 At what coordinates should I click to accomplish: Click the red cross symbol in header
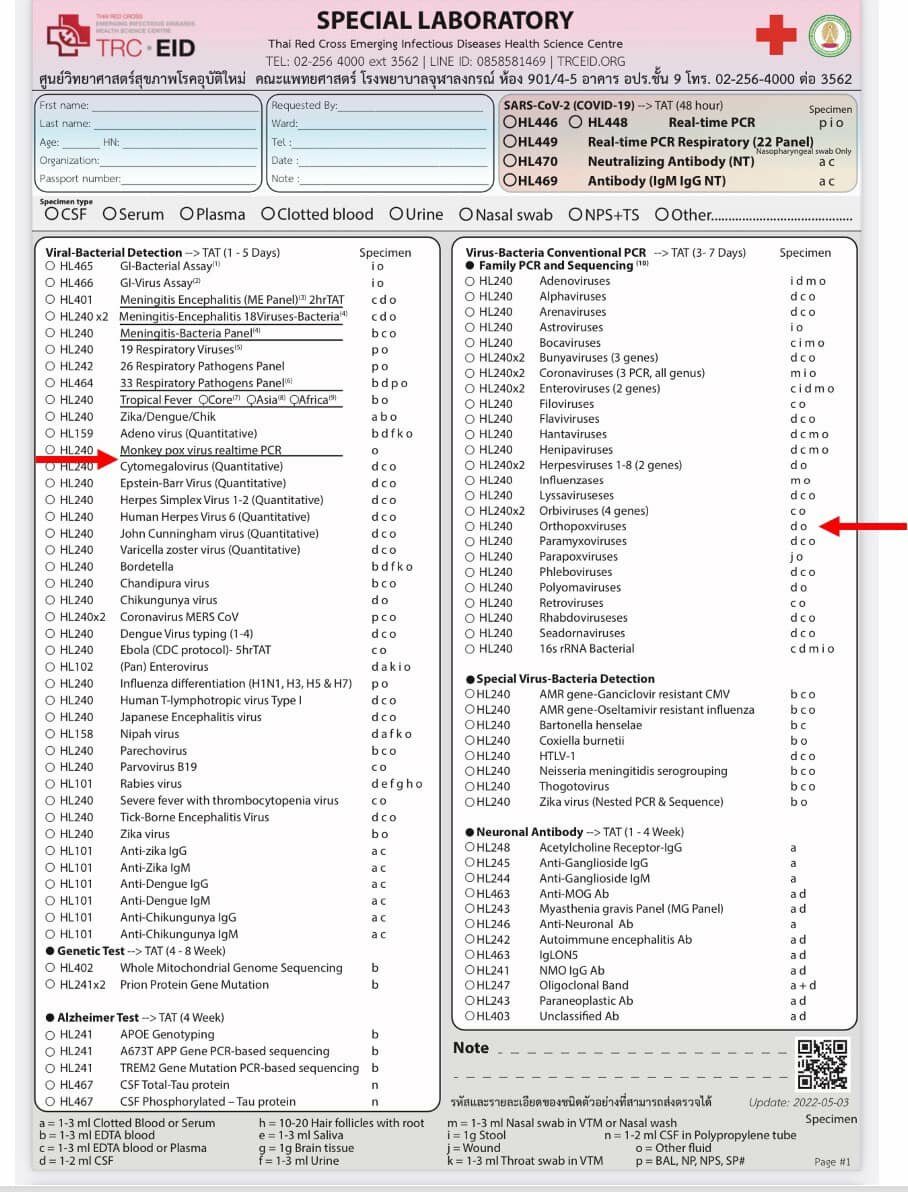tap(776, 35)
